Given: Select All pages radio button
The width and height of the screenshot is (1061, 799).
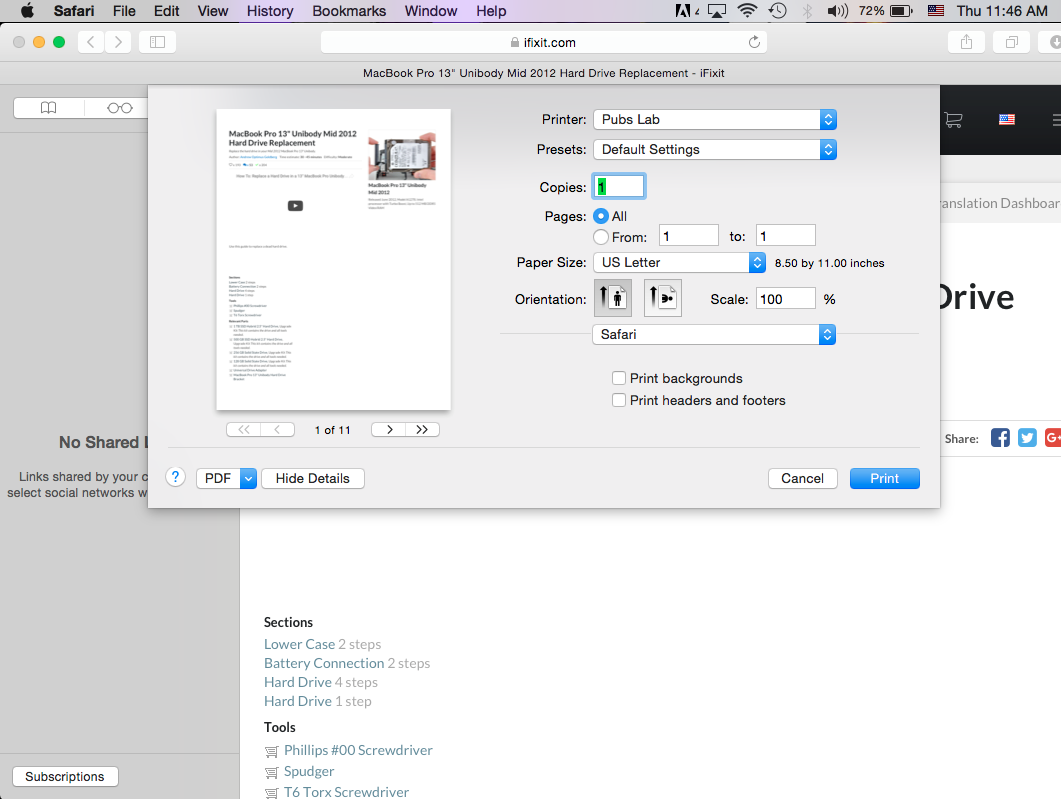Looking at the screenshot, I should pyautogui.click(x=601, y=216).
